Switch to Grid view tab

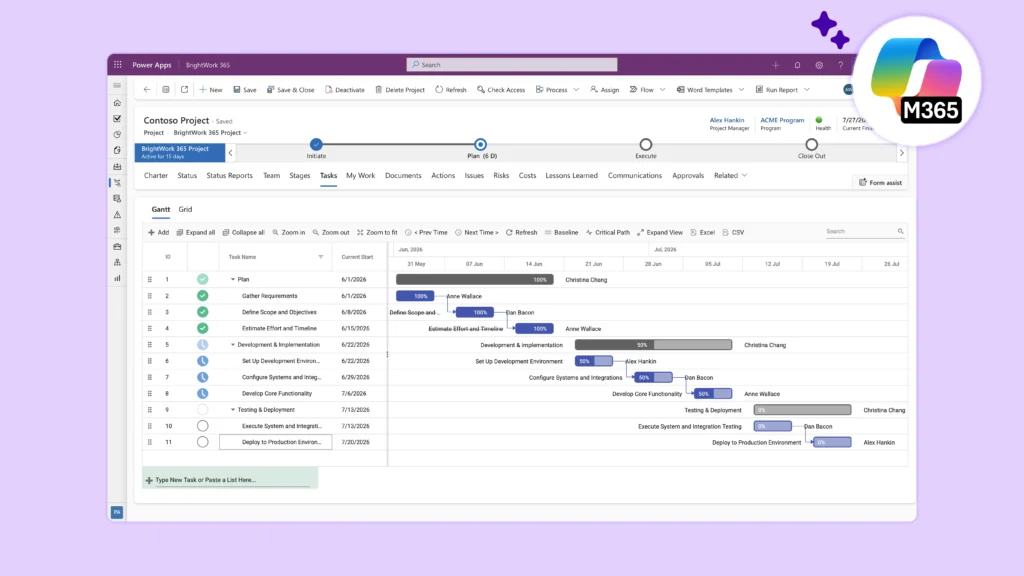(185, 209)
